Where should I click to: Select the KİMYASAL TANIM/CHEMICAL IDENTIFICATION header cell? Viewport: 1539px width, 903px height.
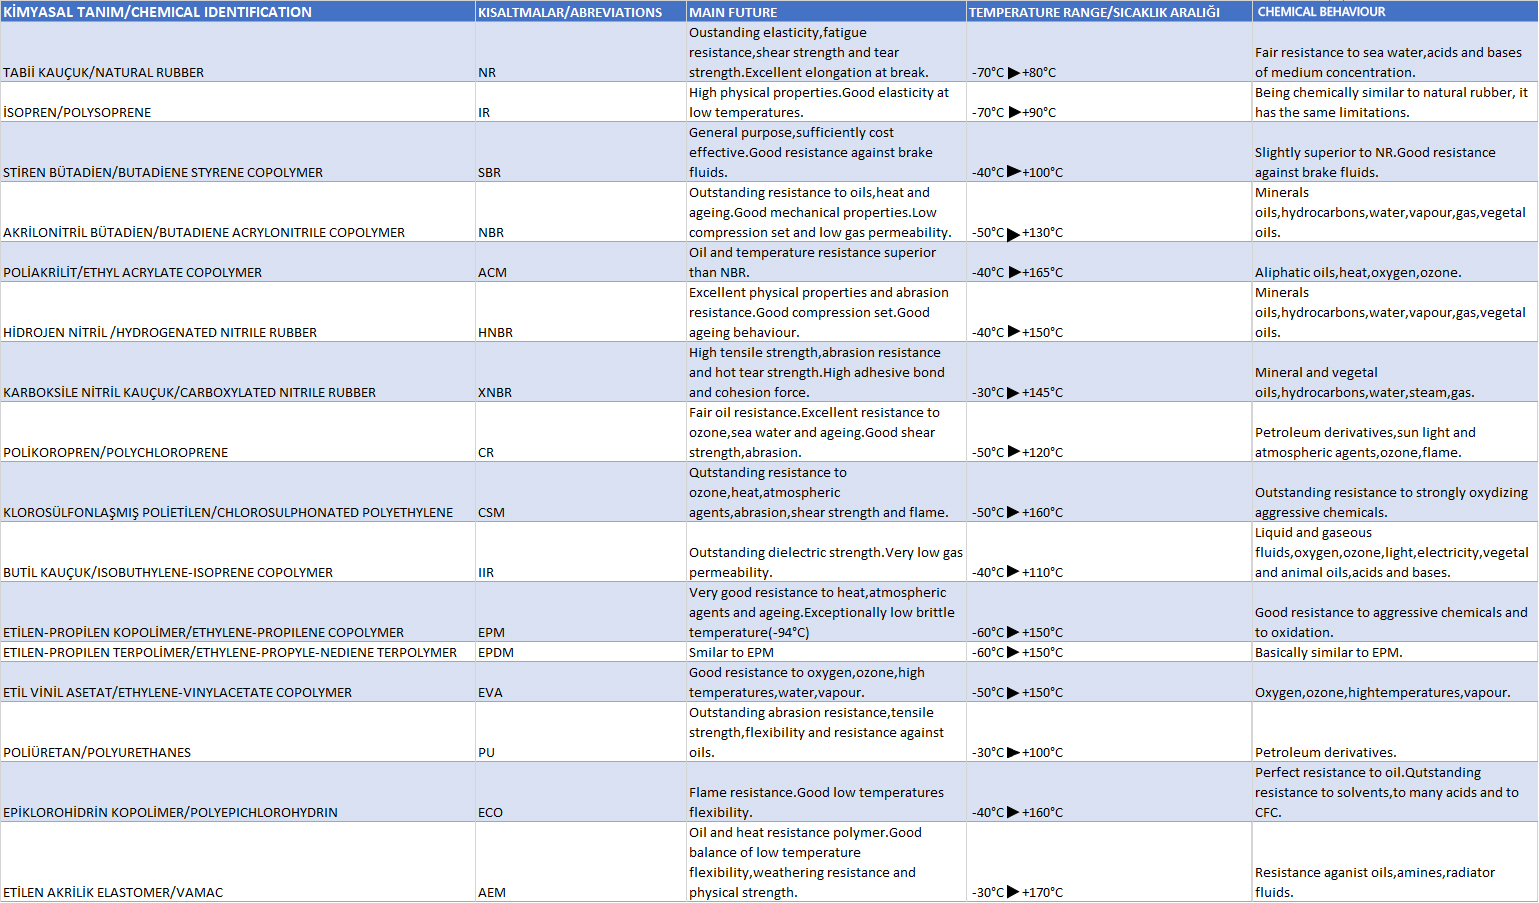(238, 12)
